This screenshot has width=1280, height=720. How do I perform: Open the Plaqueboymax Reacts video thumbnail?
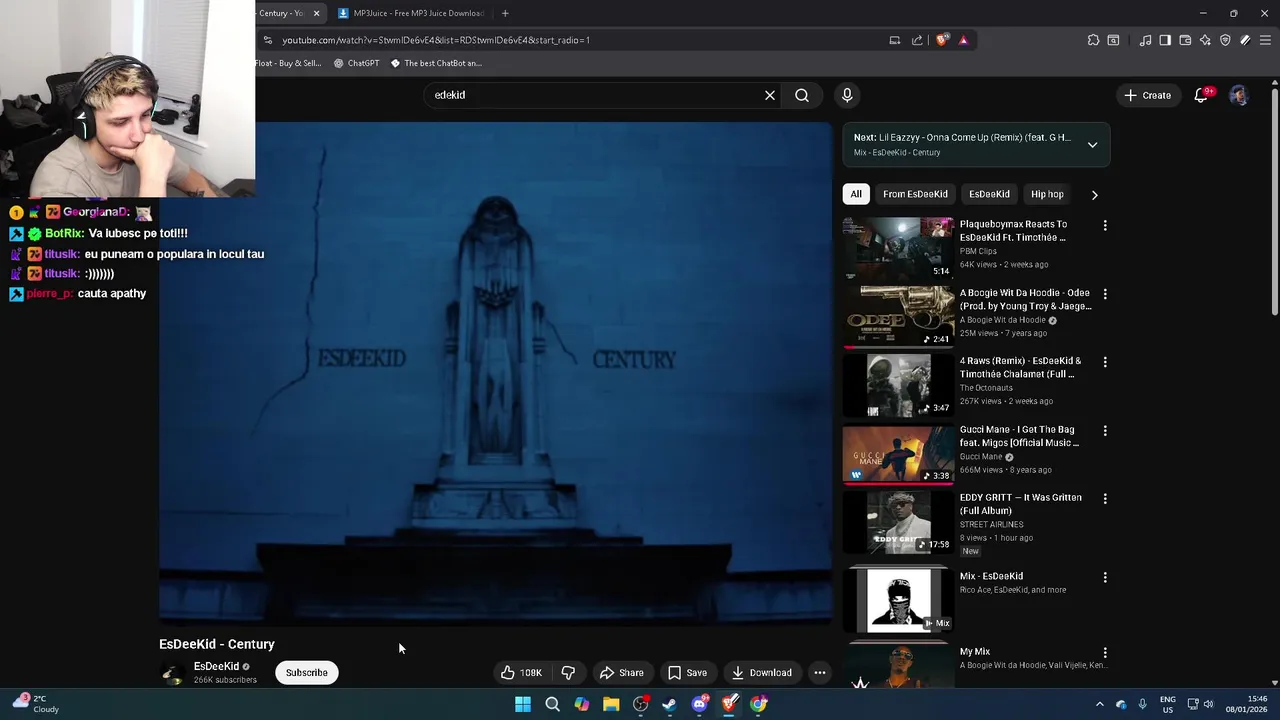click(x=898, y=247)
